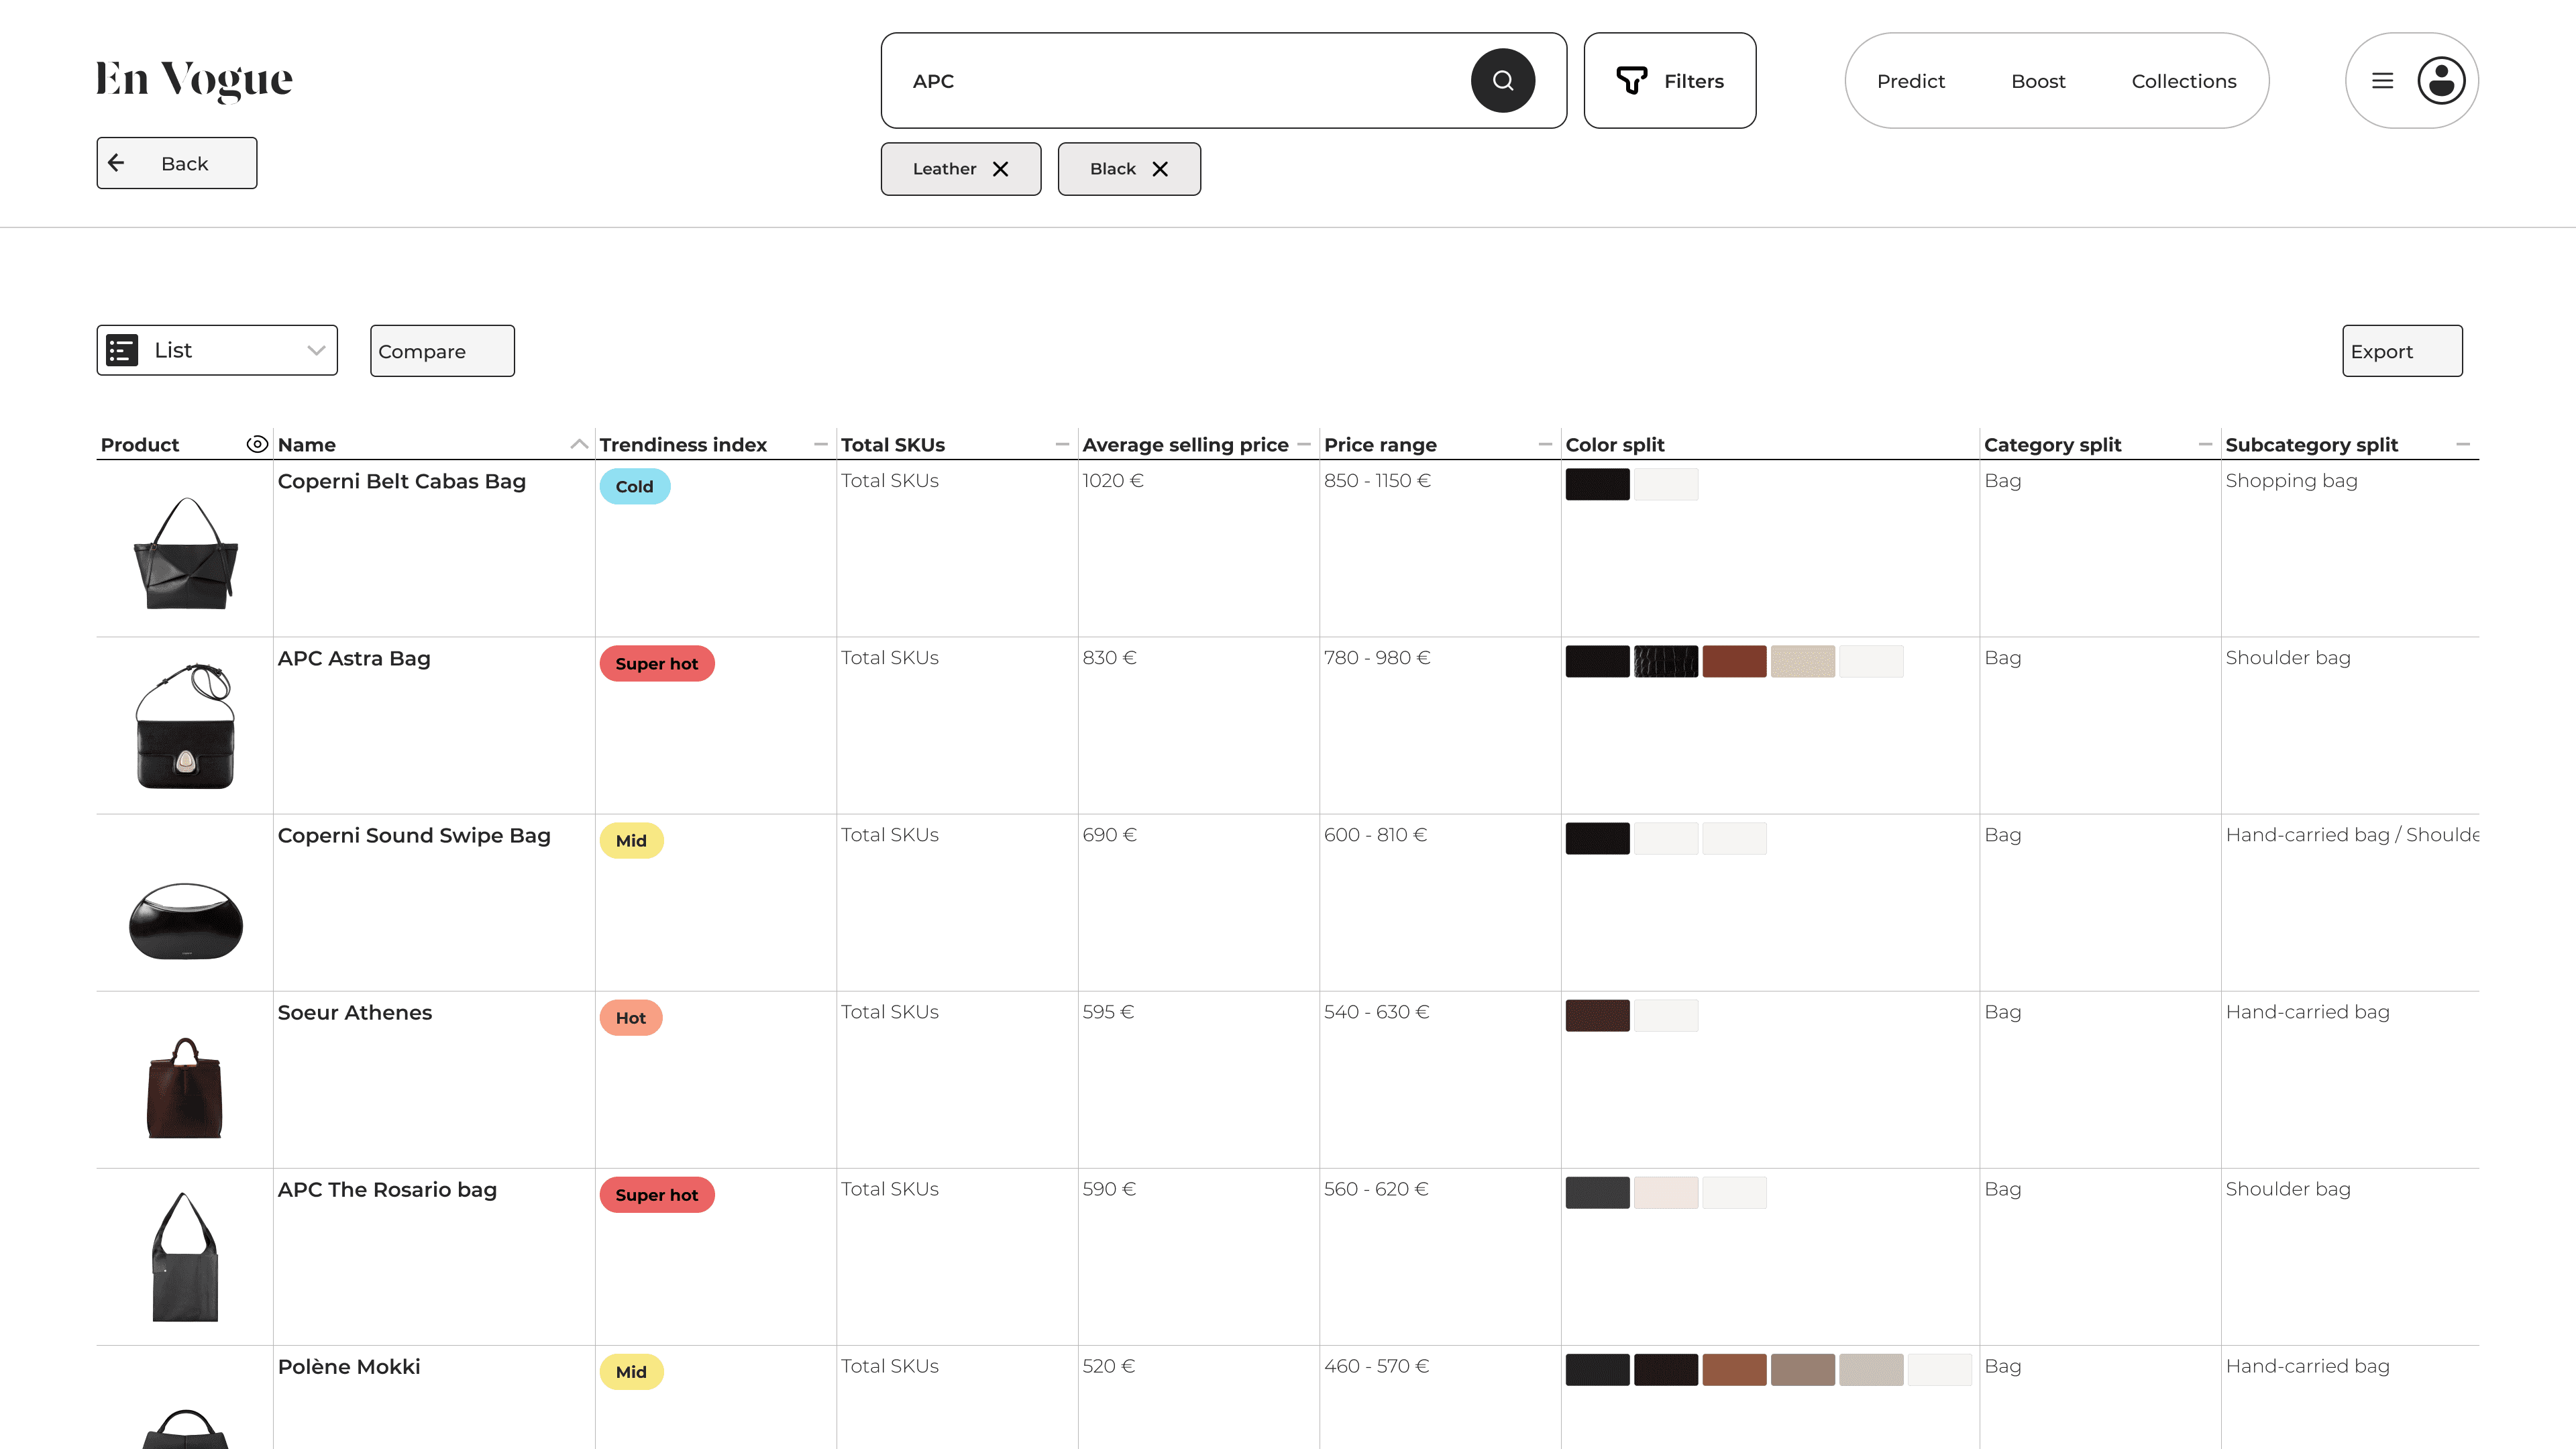
Task: Toggle Product column eye icon
Action: click(x=257, y=444)
